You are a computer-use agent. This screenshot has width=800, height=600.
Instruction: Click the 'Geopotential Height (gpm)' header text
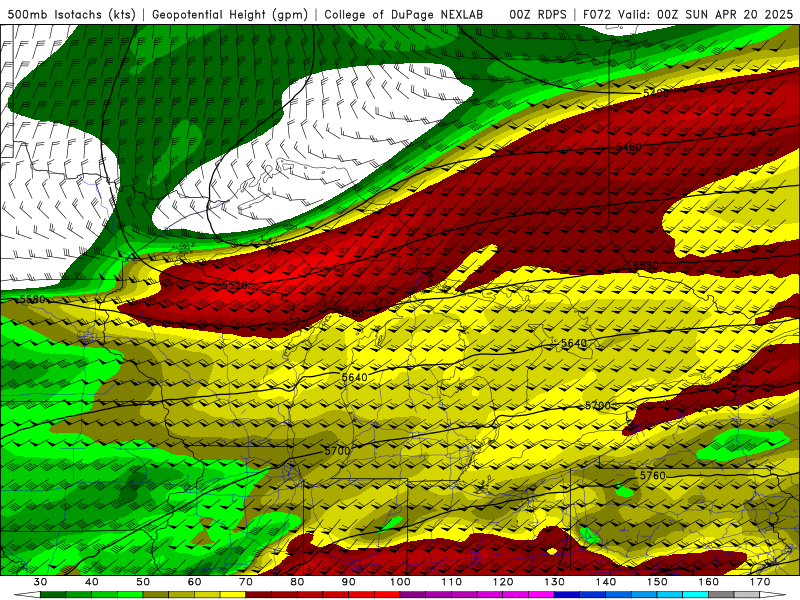click(x=230, y=14)
